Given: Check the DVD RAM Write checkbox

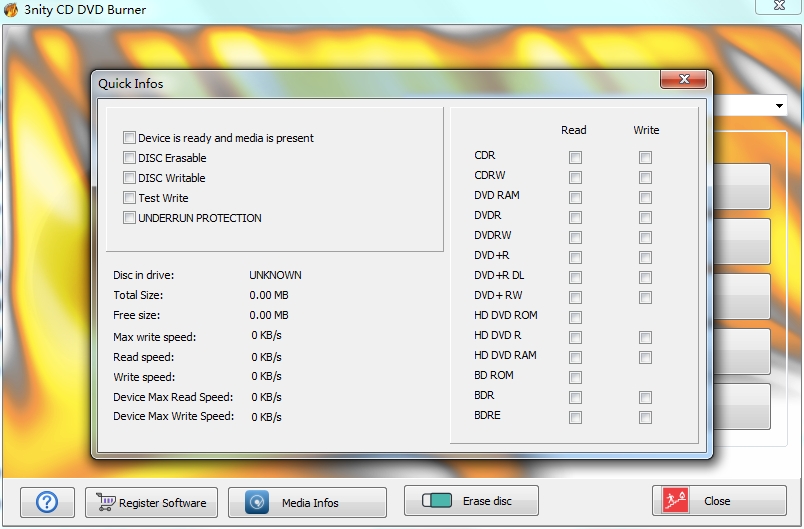Looking at the screenshot, I should click(x=645, y=197).
